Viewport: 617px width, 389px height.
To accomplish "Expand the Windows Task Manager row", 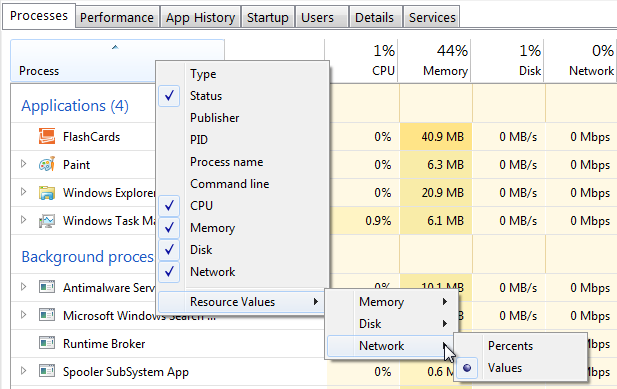I will 24,219.
